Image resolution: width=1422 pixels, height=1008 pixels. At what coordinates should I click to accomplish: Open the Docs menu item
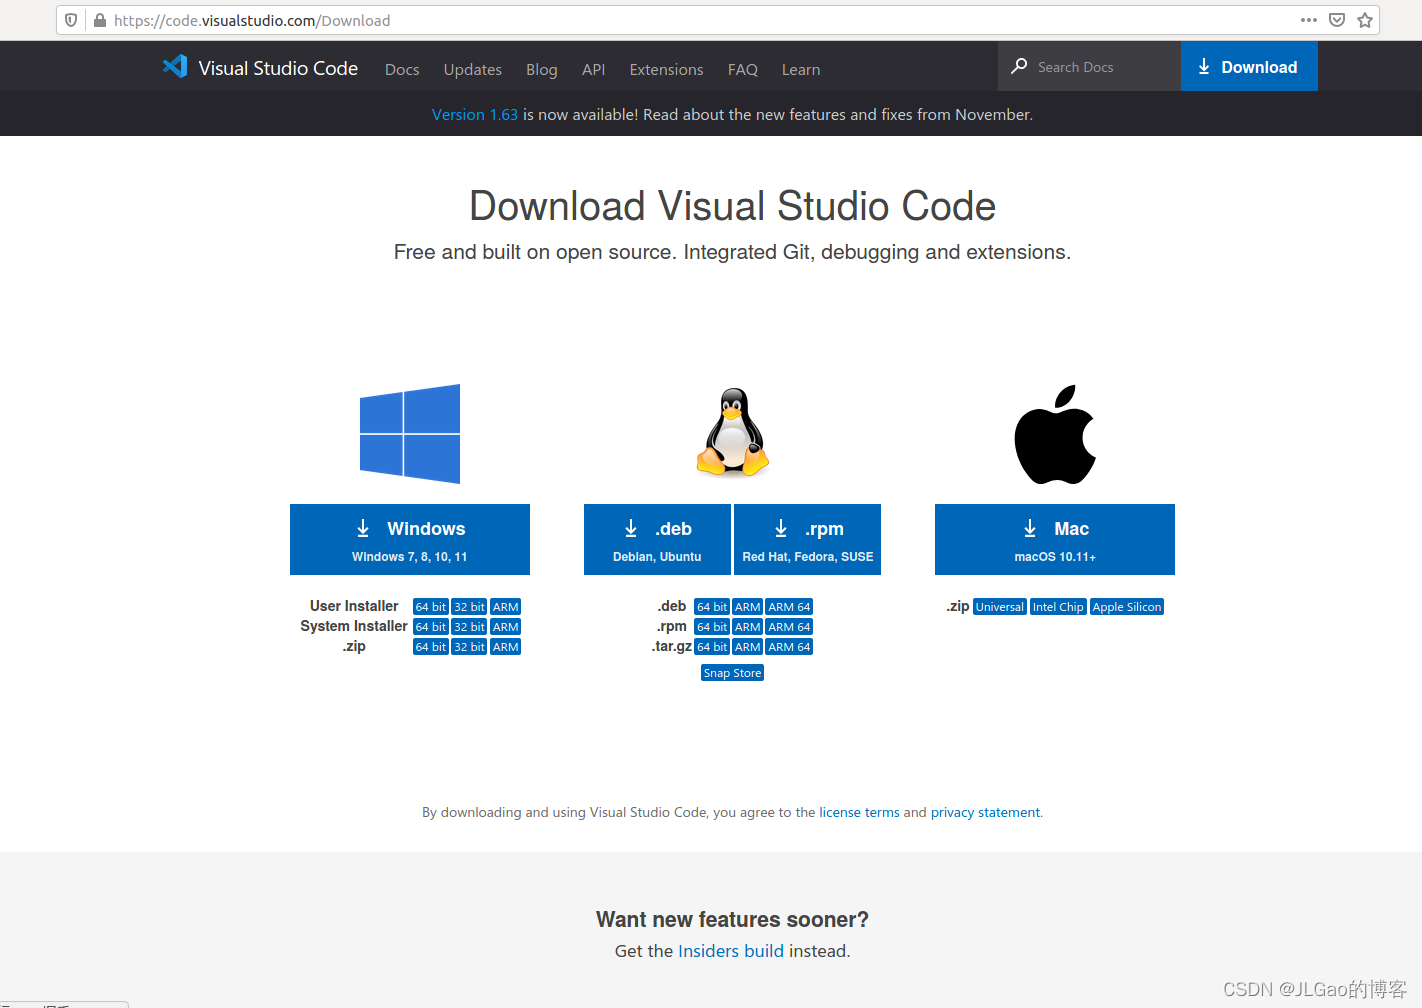402,69
